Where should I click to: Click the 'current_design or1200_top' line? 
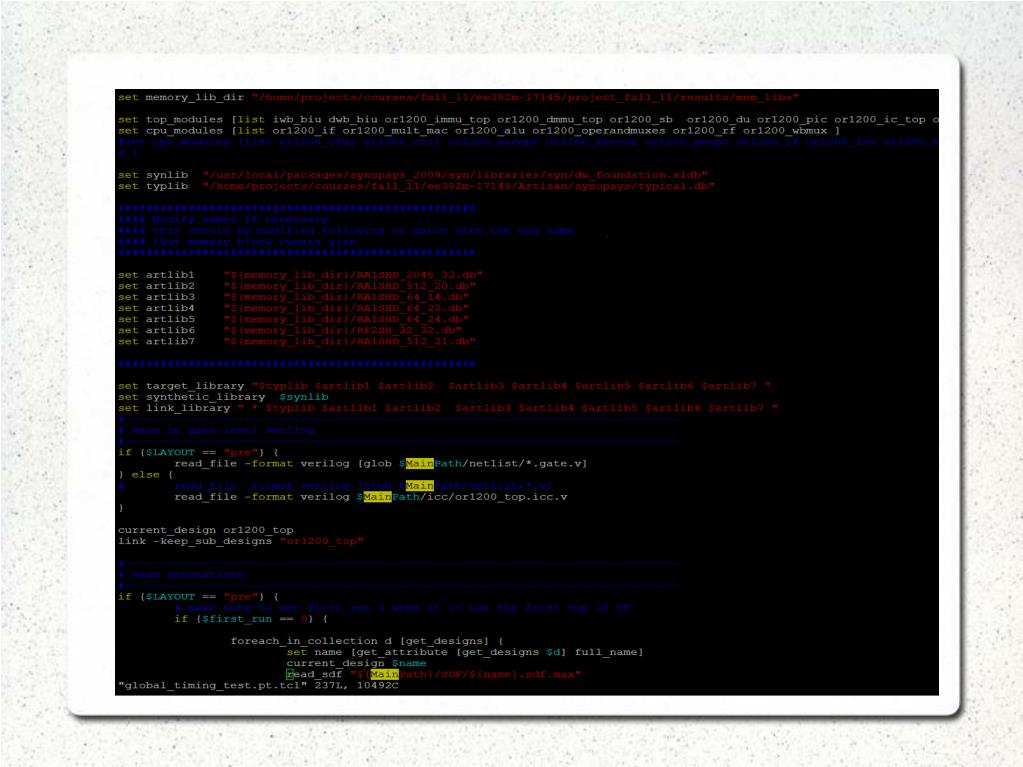(x=206, y=530)
